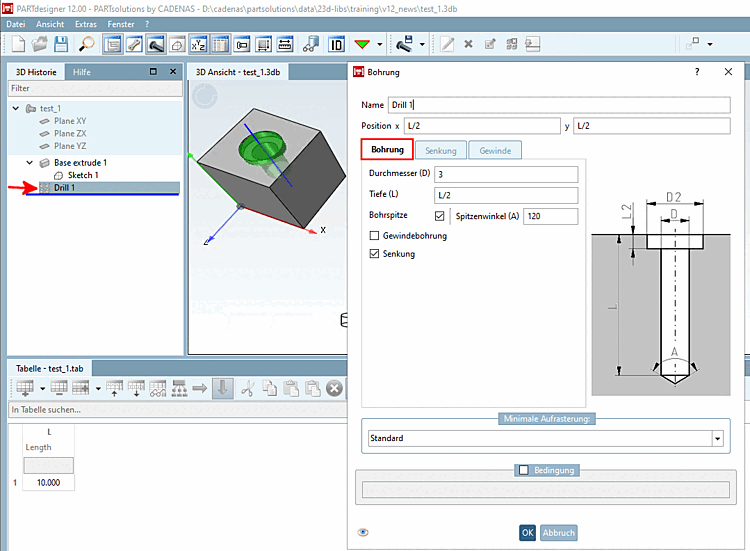
Task: Click the scissors cut icon in table toolbar
Action: (248, 388)
